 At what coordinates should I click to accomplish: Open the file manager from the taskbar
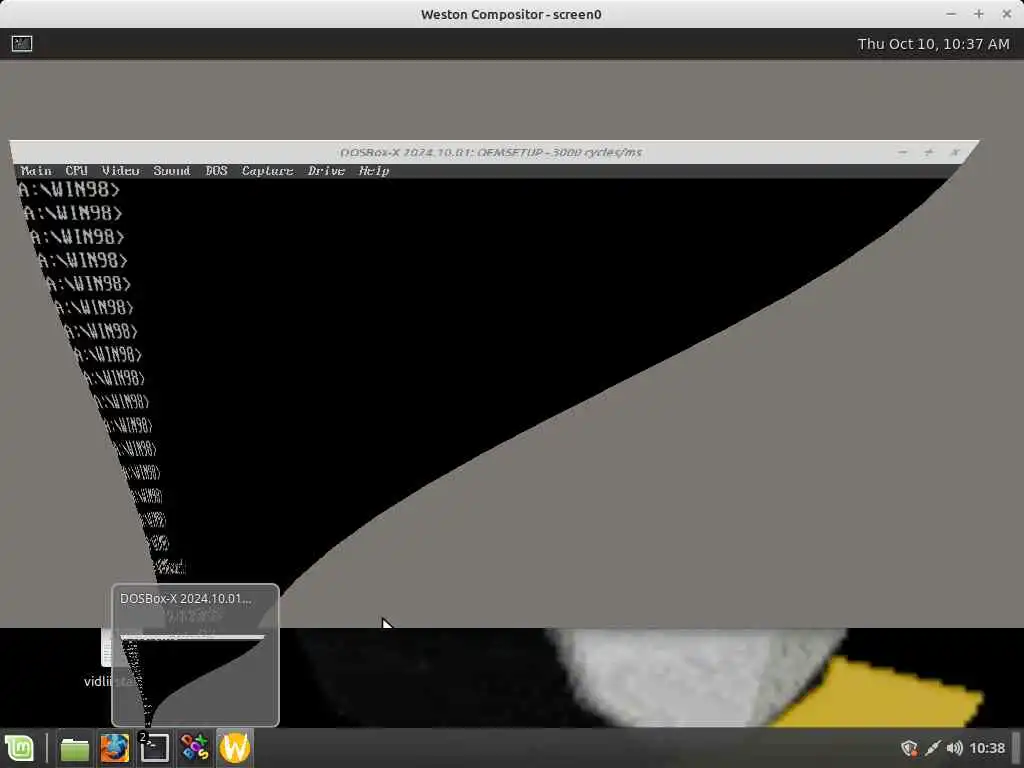coord(74,748)
